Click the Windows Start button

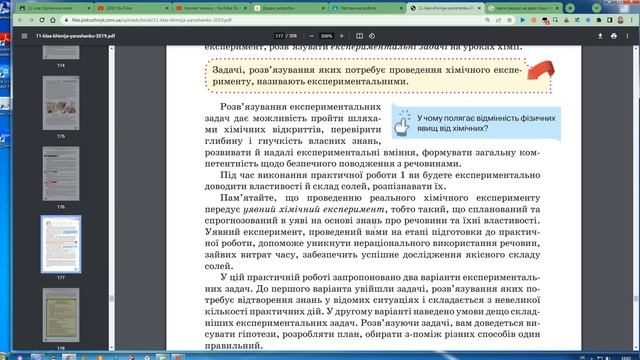point(3,357)
